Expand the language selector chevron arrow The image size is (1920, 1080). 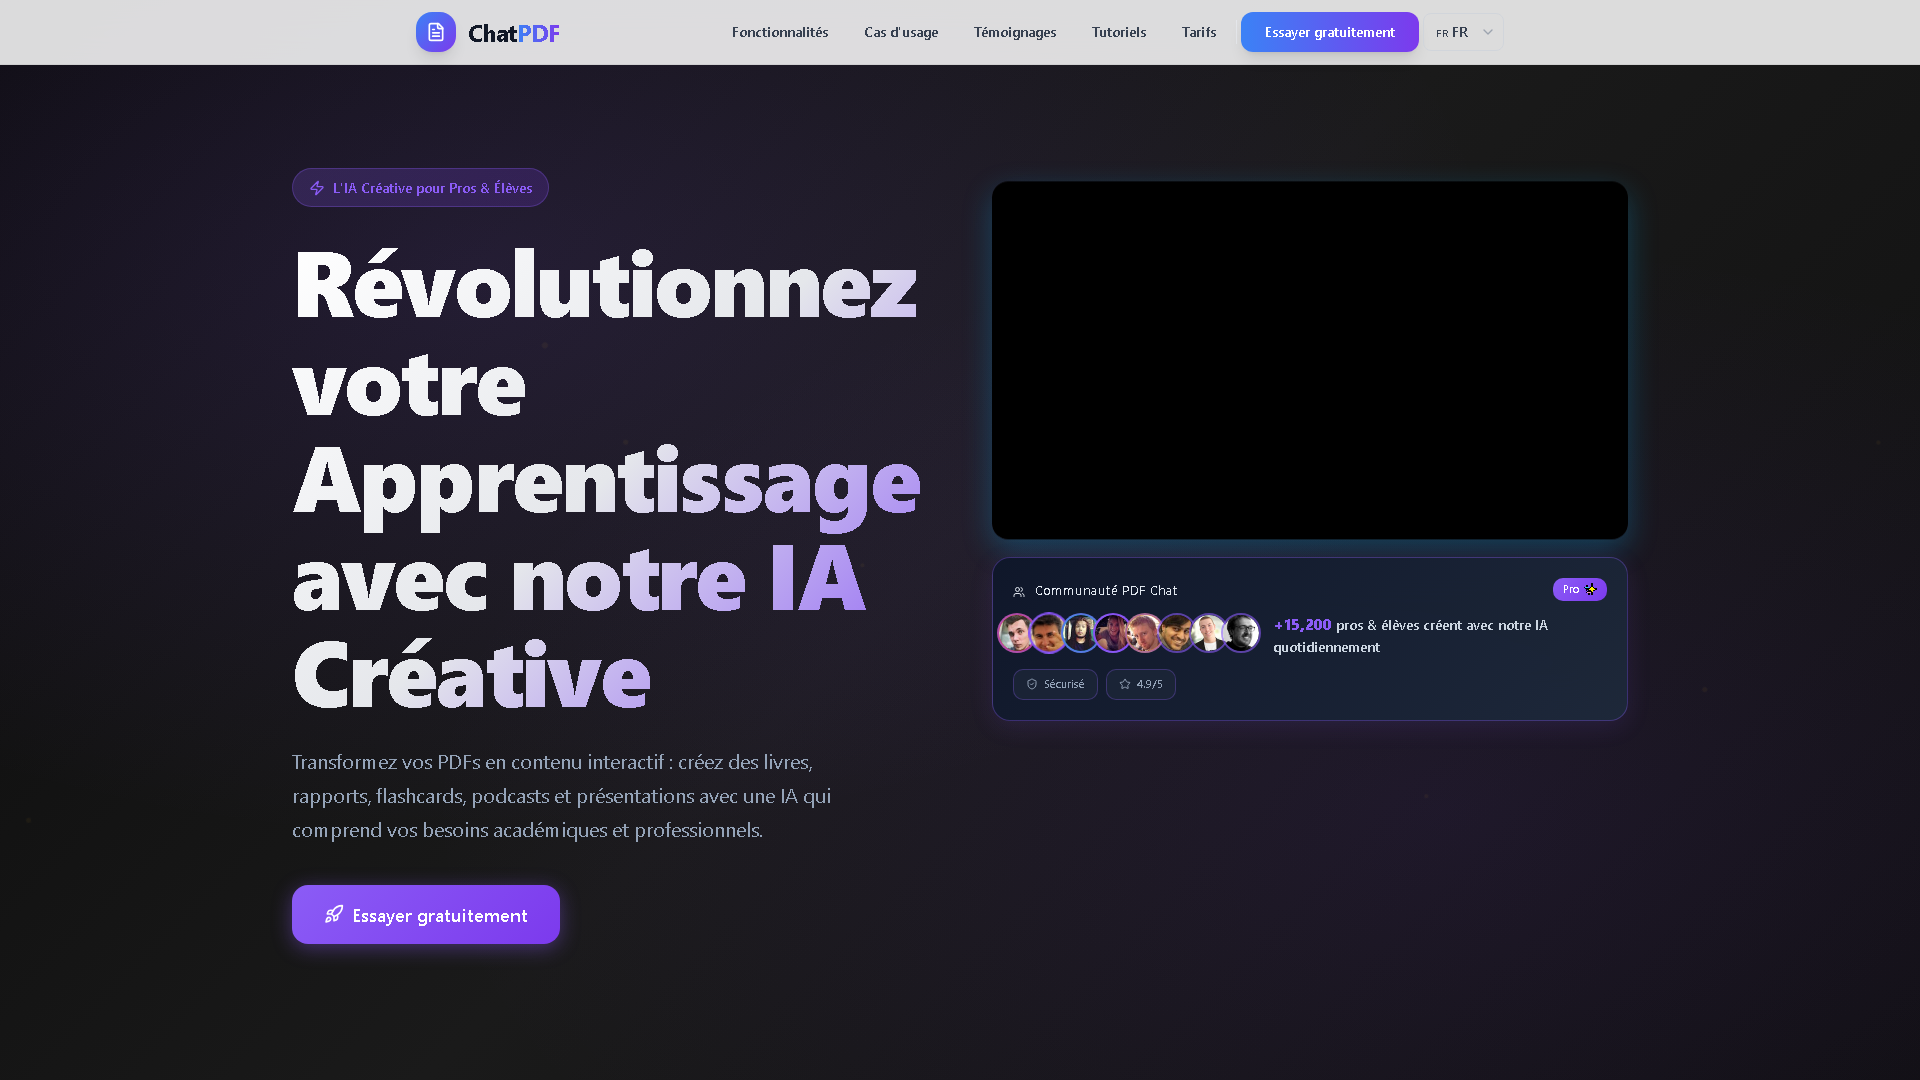1488,32
